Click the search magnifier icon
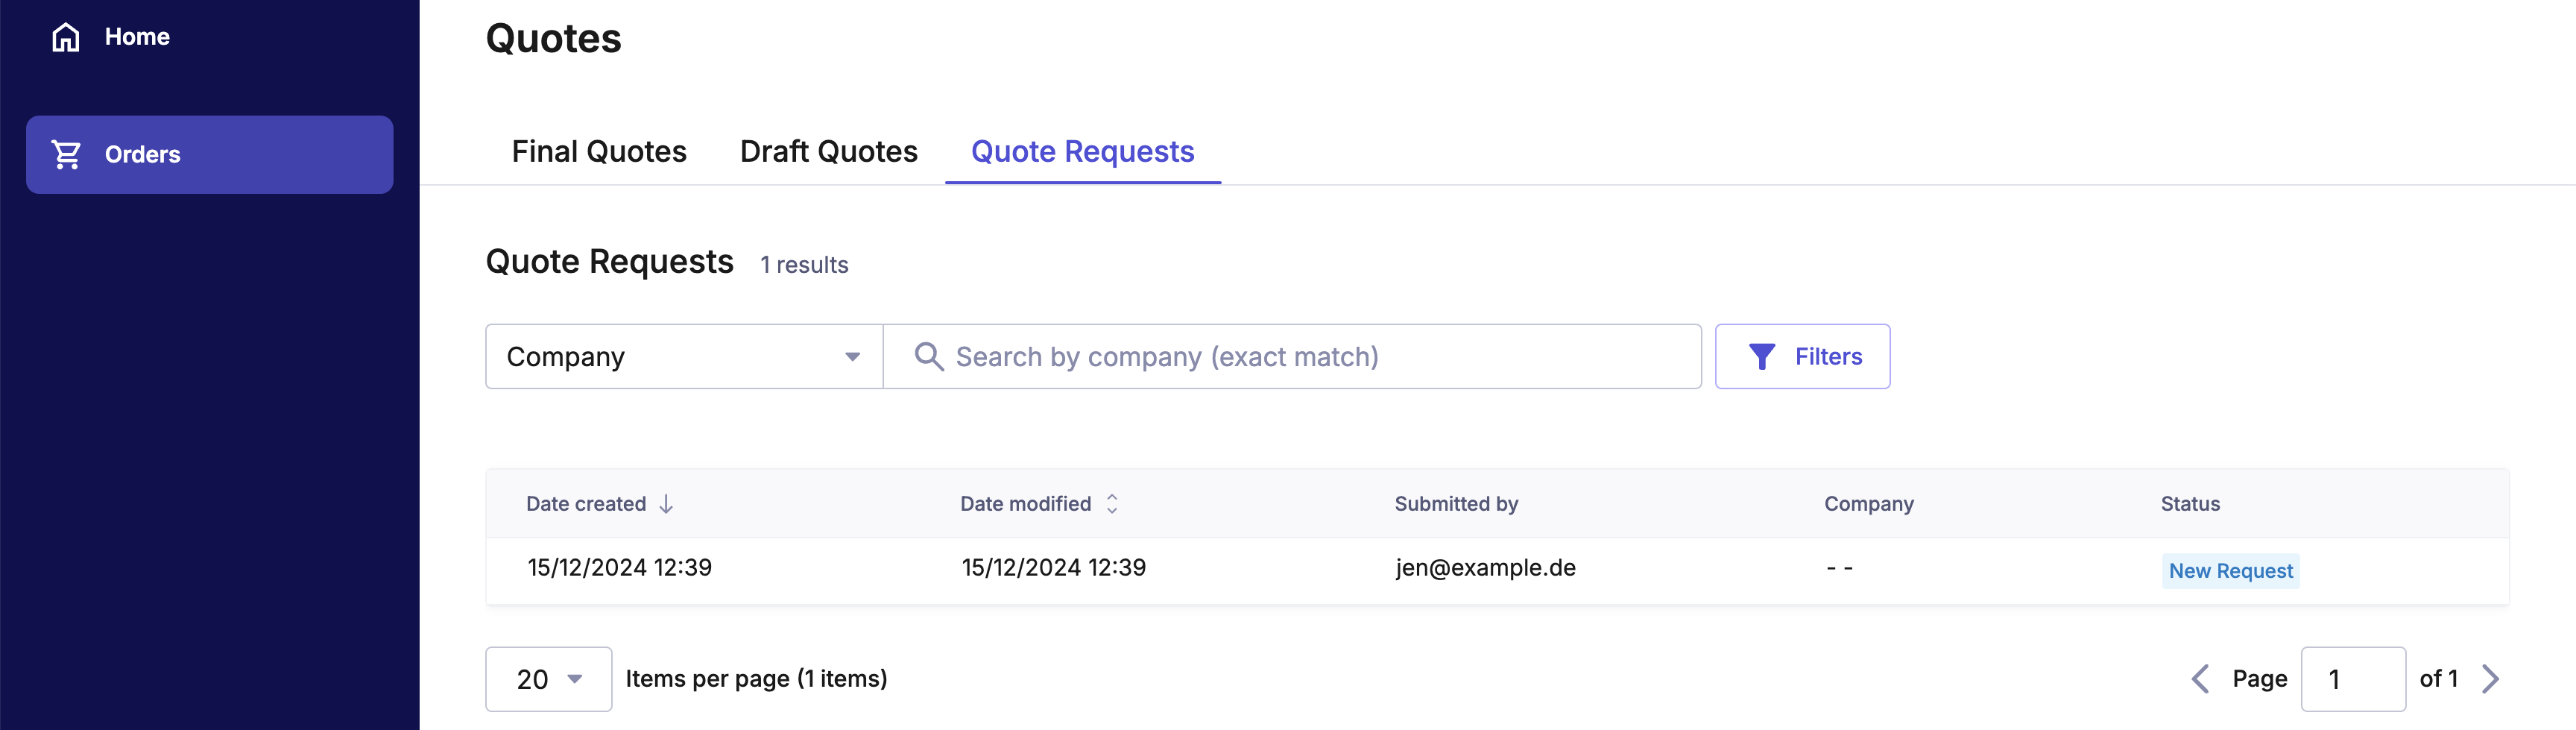The width and height of the screenshot is (2576, 730). point(928,357)
